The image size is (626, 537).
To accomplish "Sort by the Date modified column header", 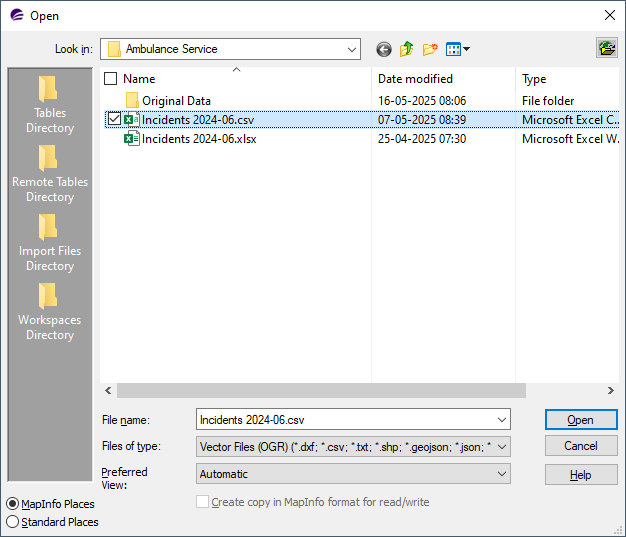I will [x=415, y=79].
